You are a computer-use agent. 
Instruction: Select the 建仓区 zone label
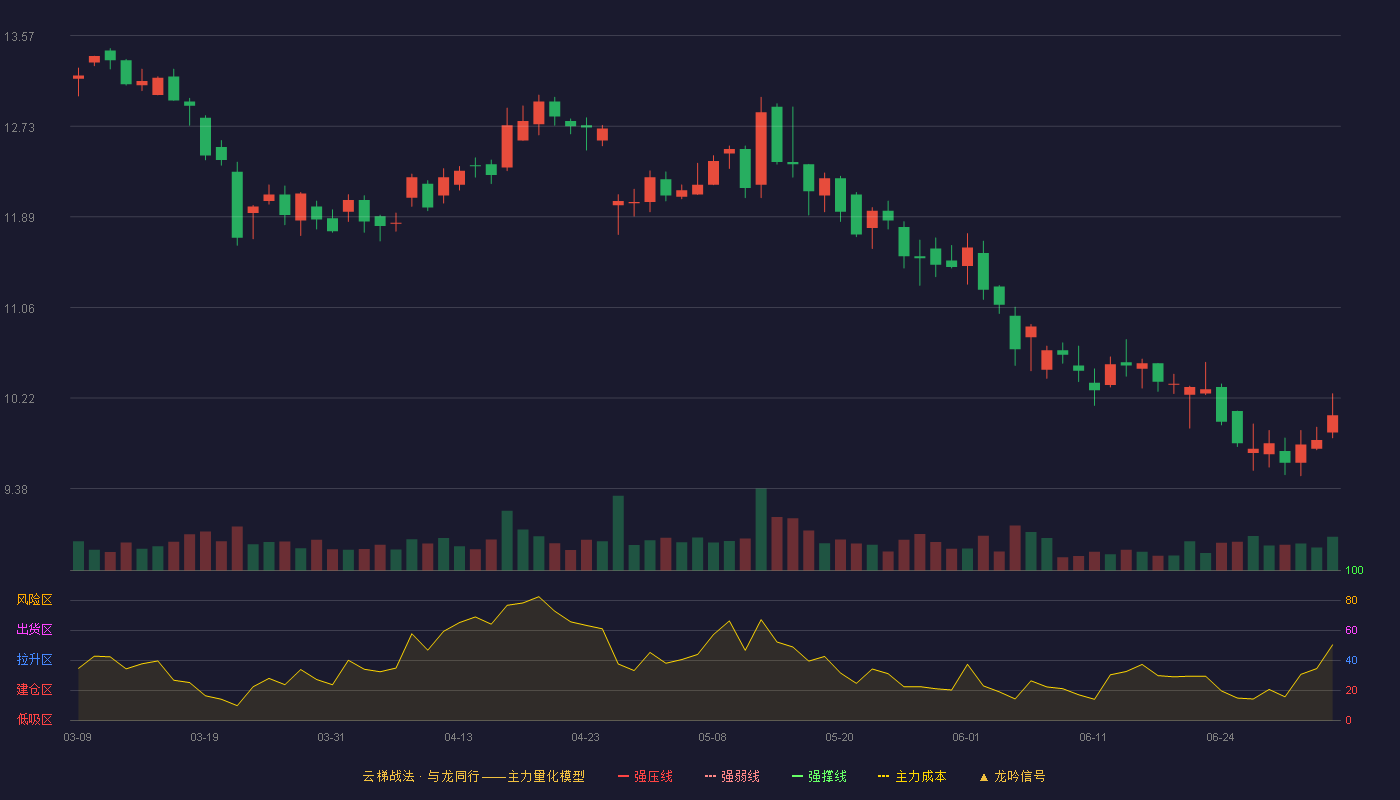coord(34,690)
